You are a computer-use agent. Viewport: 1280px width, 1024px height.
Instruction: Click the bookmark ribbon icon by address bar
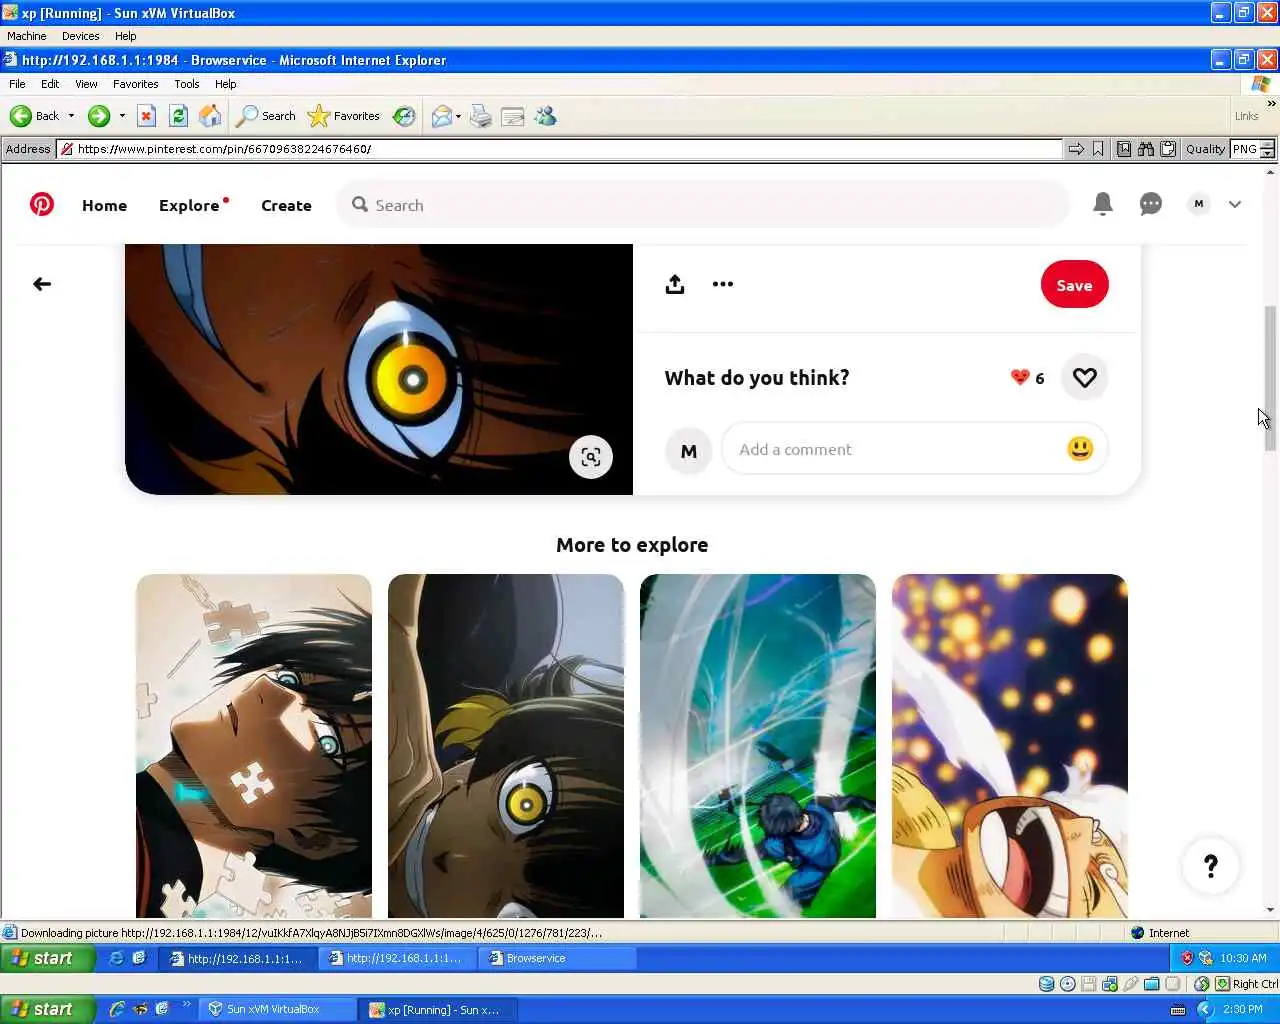pyautogui.click(x=1098, y=149)
